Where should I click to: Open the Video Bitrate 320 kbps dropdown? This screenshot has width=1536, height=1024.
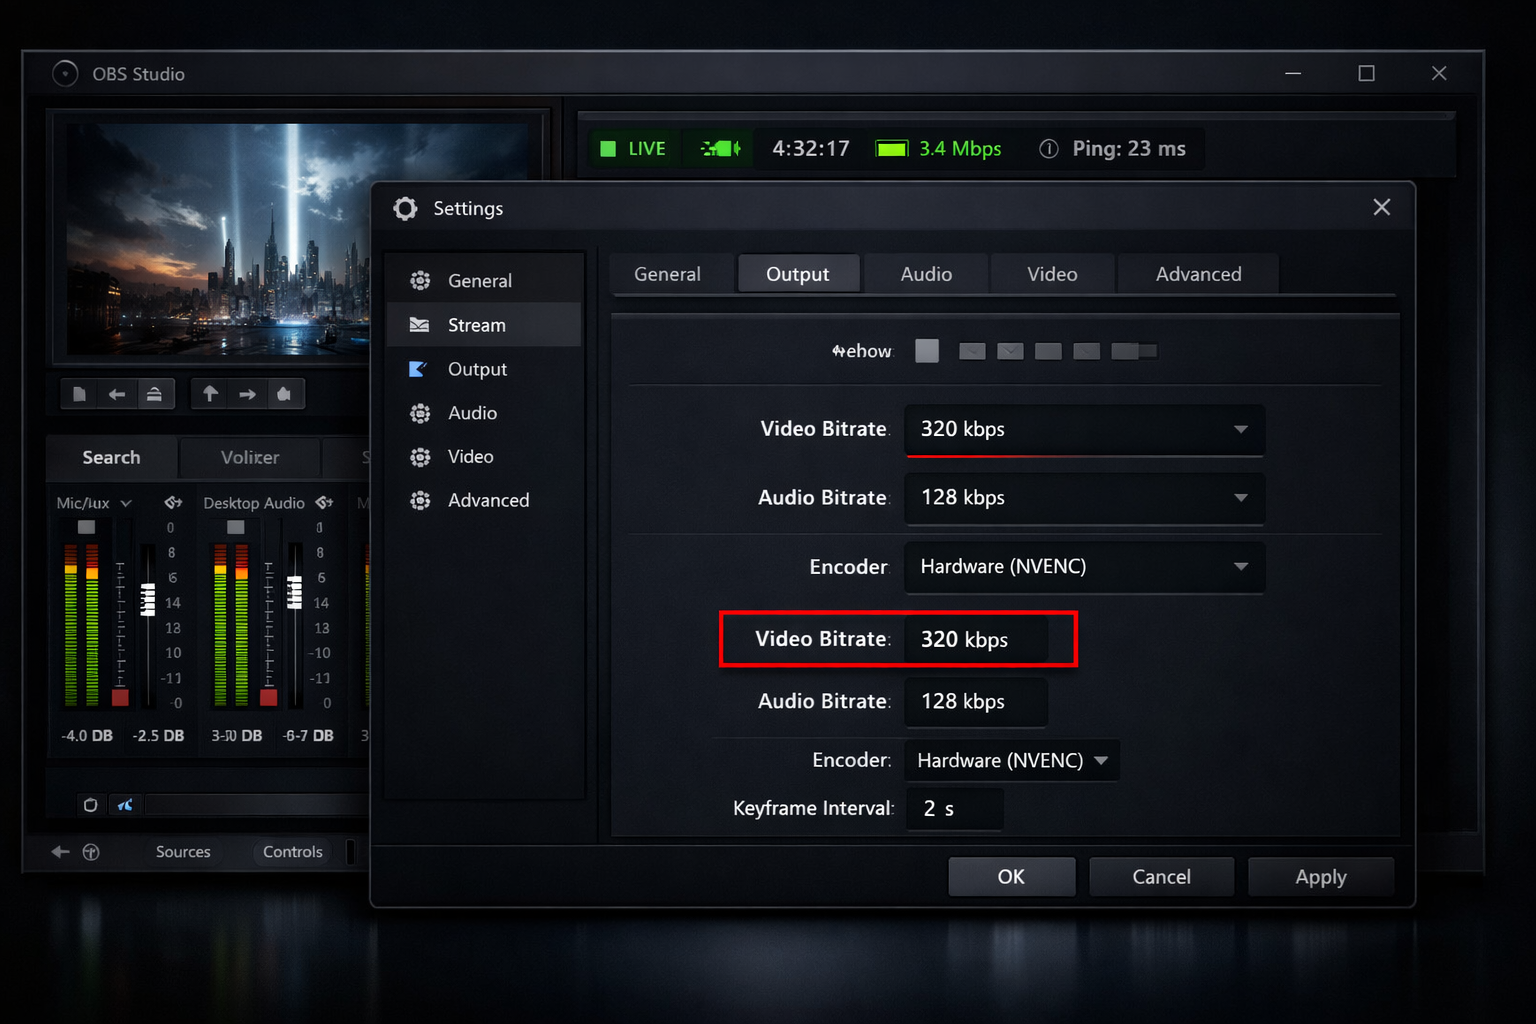tap(1083, 430)
